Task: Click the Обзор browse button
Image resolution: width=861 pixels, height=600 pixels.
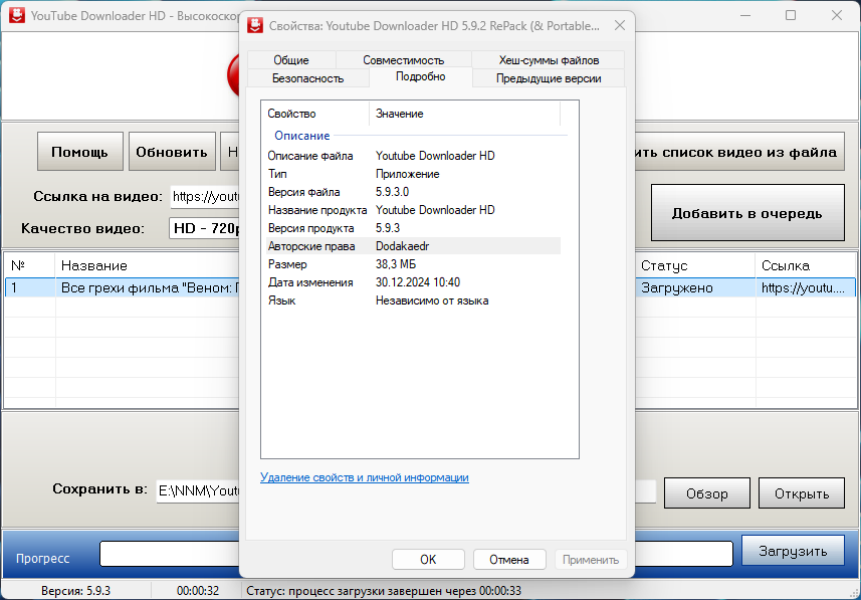Action: click(x=707, y=494)
